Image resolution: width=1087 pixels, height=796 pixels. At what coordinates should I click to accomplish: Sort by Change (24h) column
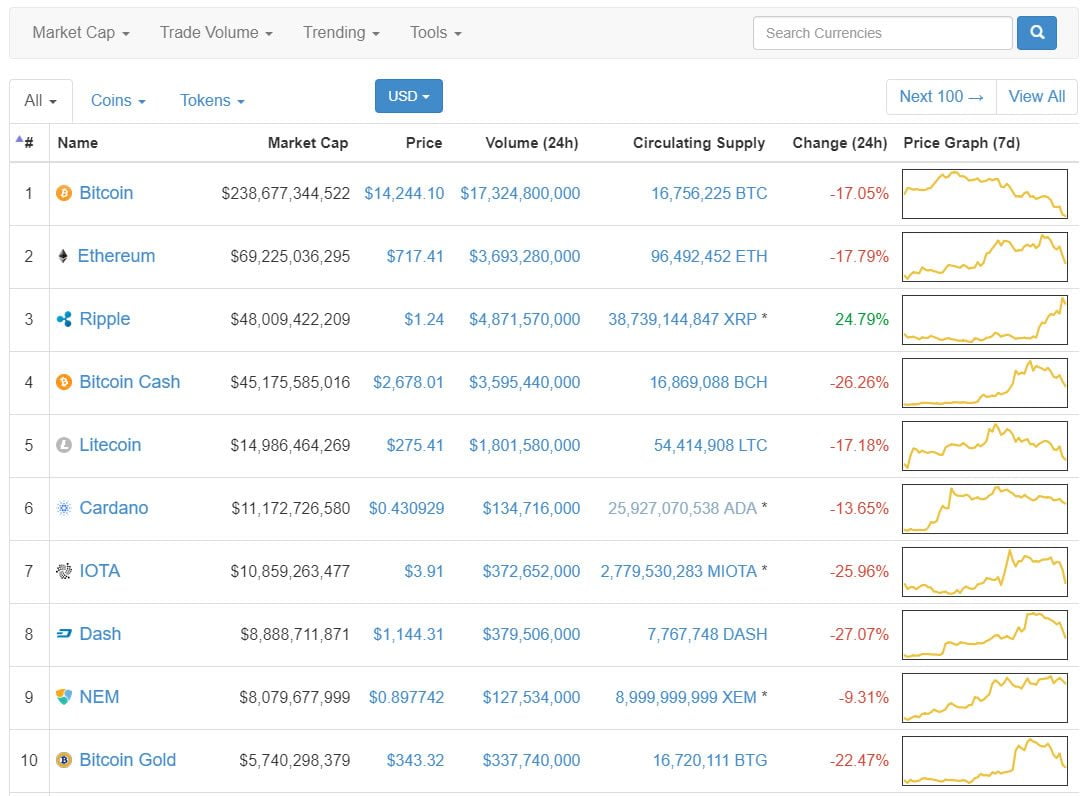840,143
